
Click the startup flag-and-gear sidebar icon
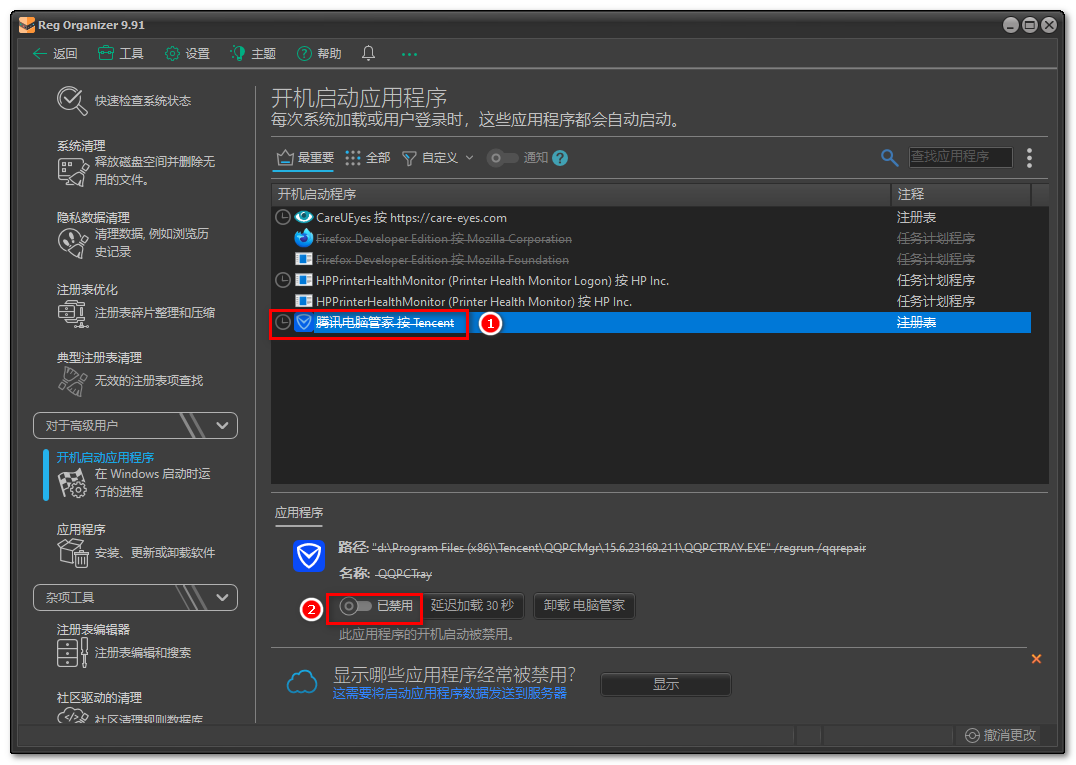point(73,484)
